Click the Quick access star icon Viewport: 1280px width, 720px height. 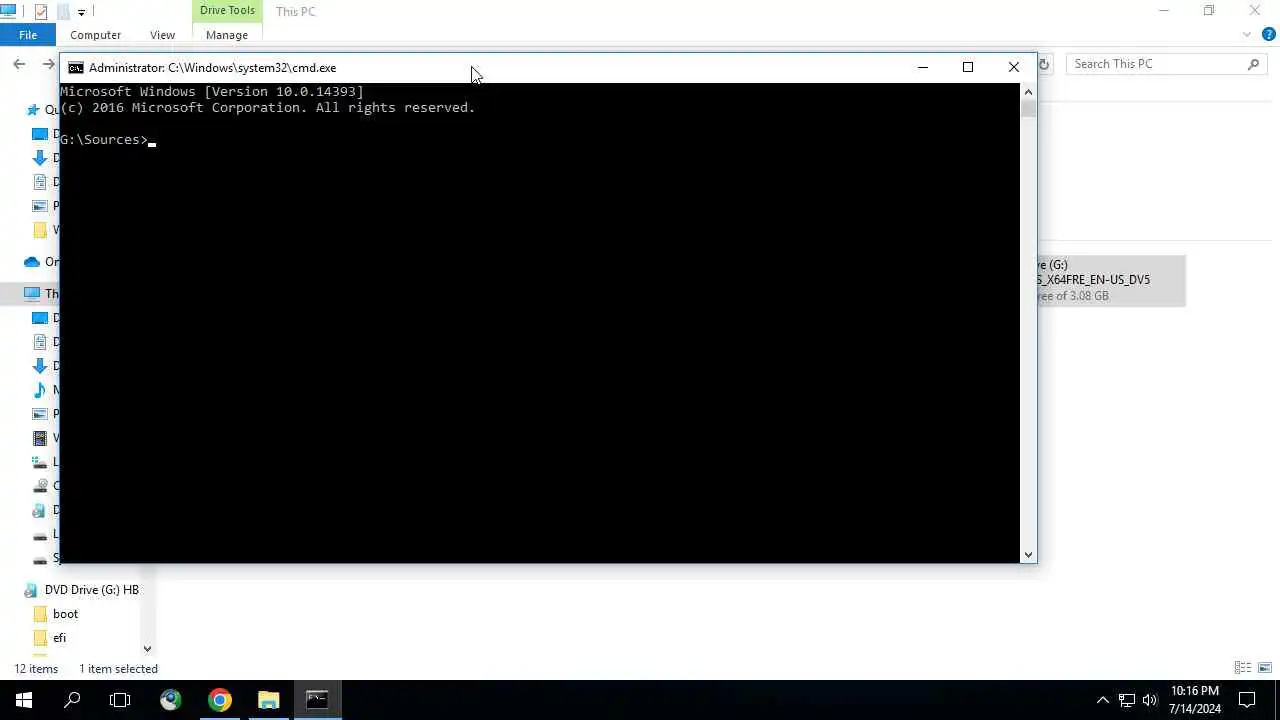[x=32, y=110]
